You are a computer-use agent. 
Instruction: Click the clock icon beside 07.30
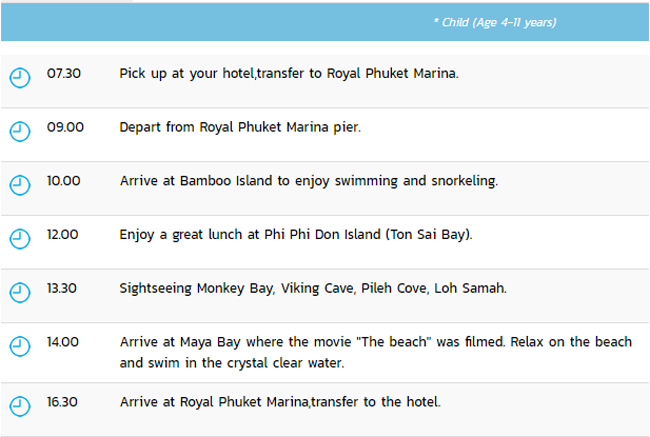click(19, 78)
